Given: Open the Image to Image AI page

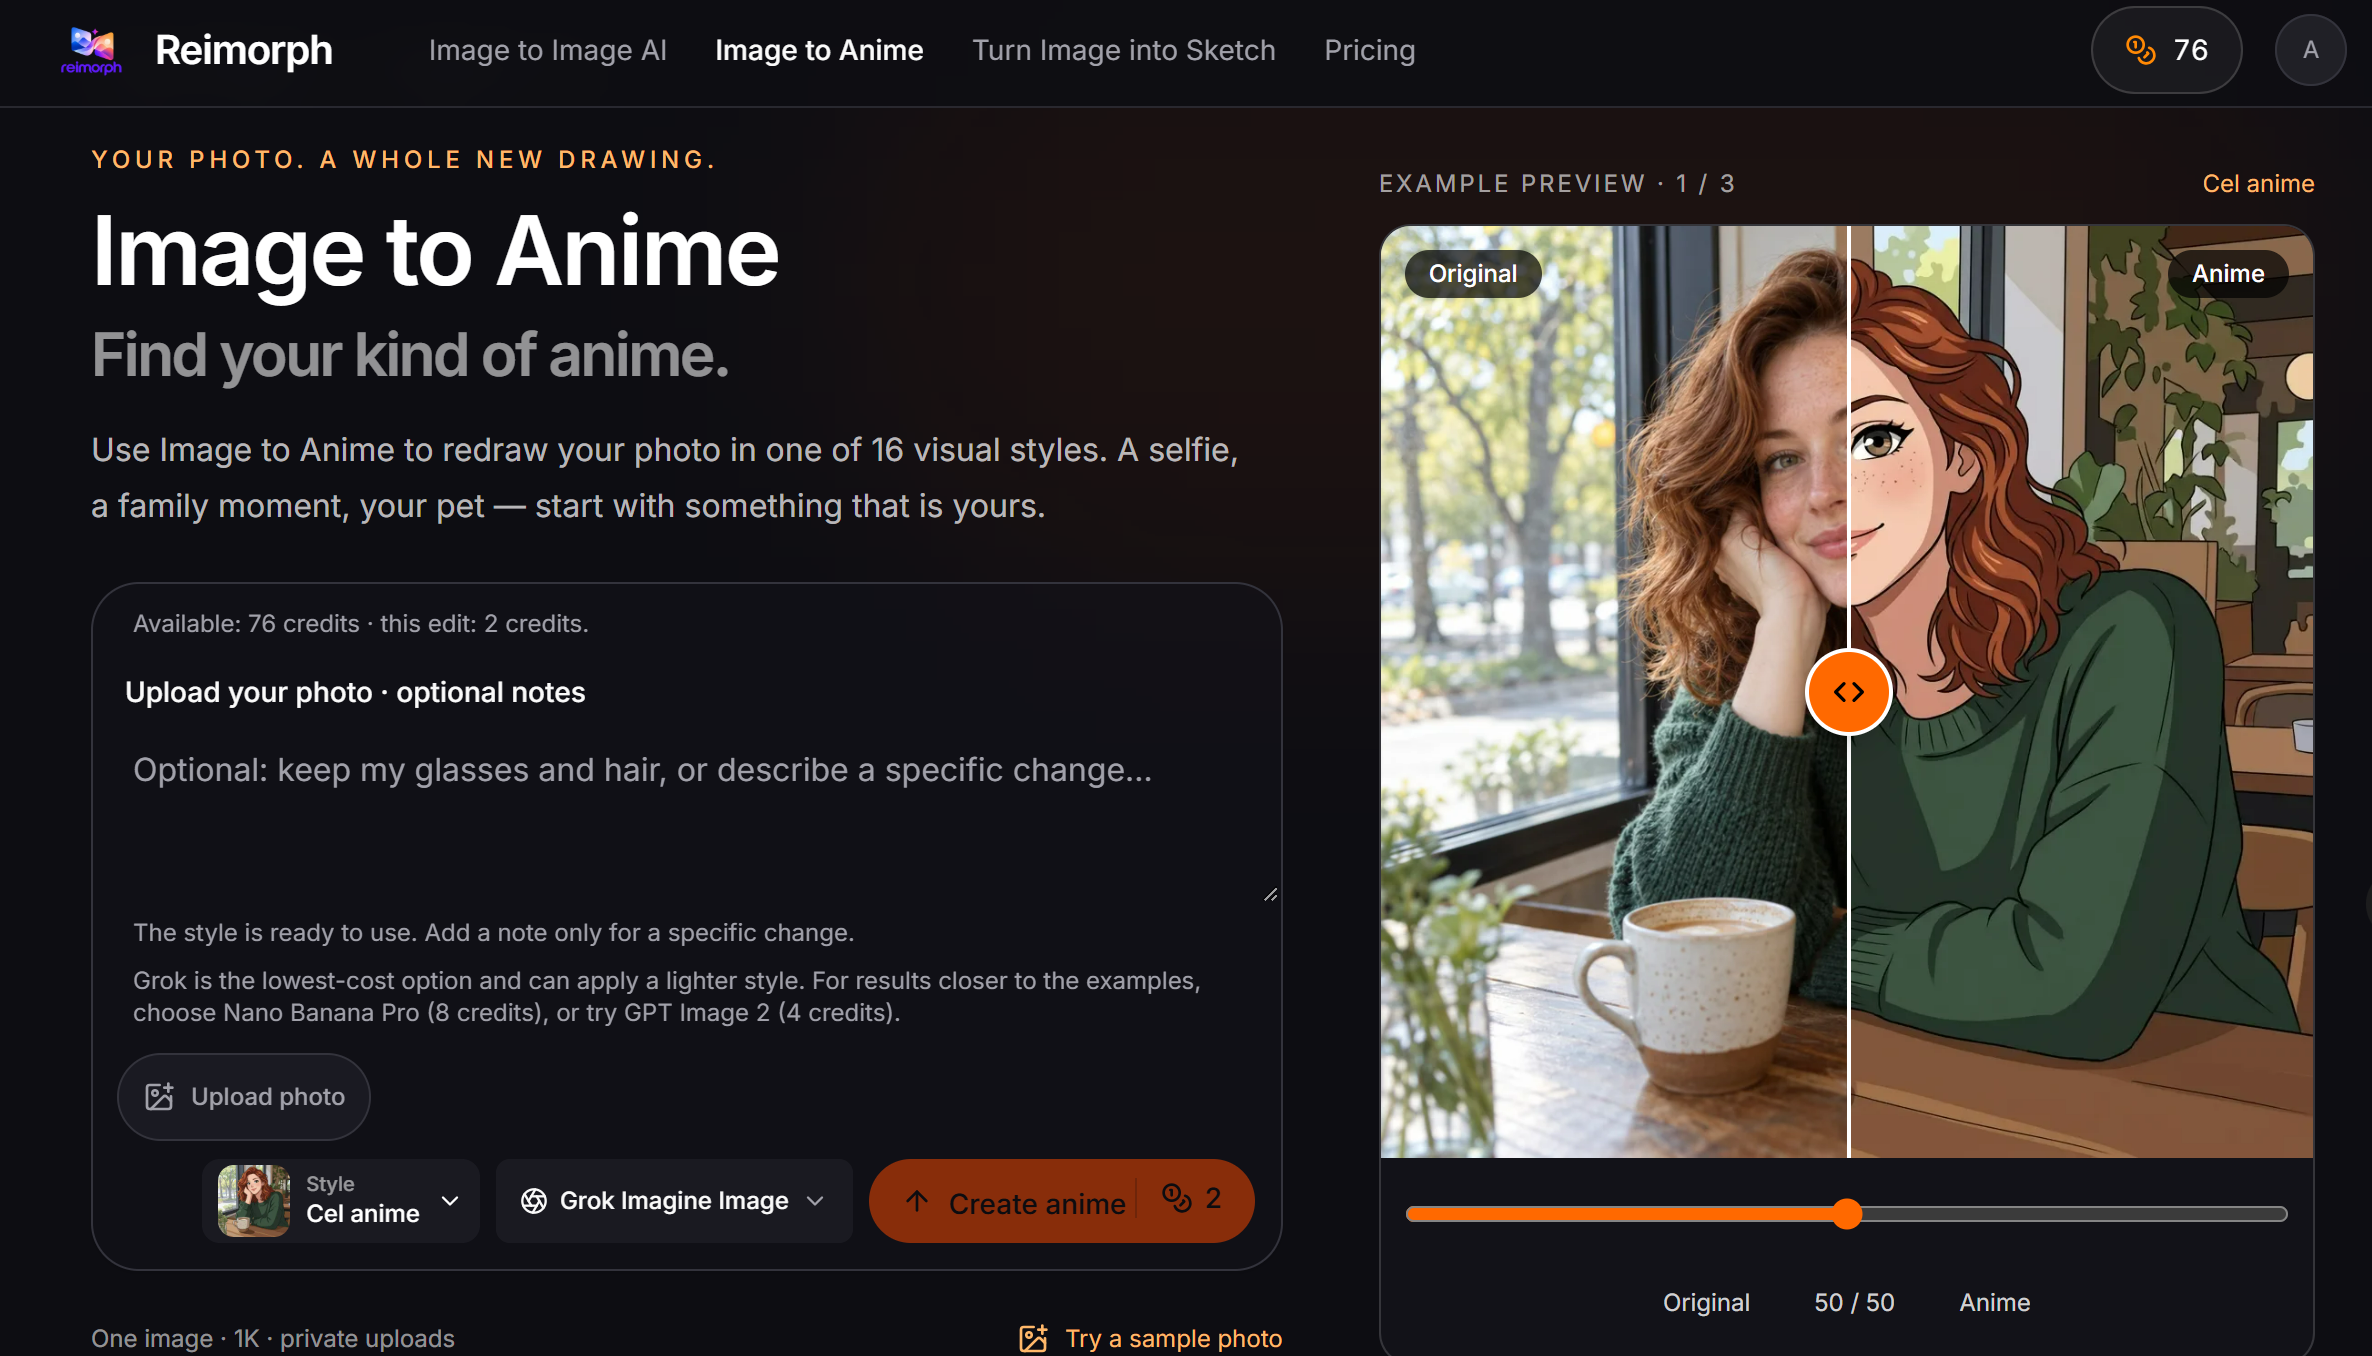Looking at the screenshot, I should 548,50.
